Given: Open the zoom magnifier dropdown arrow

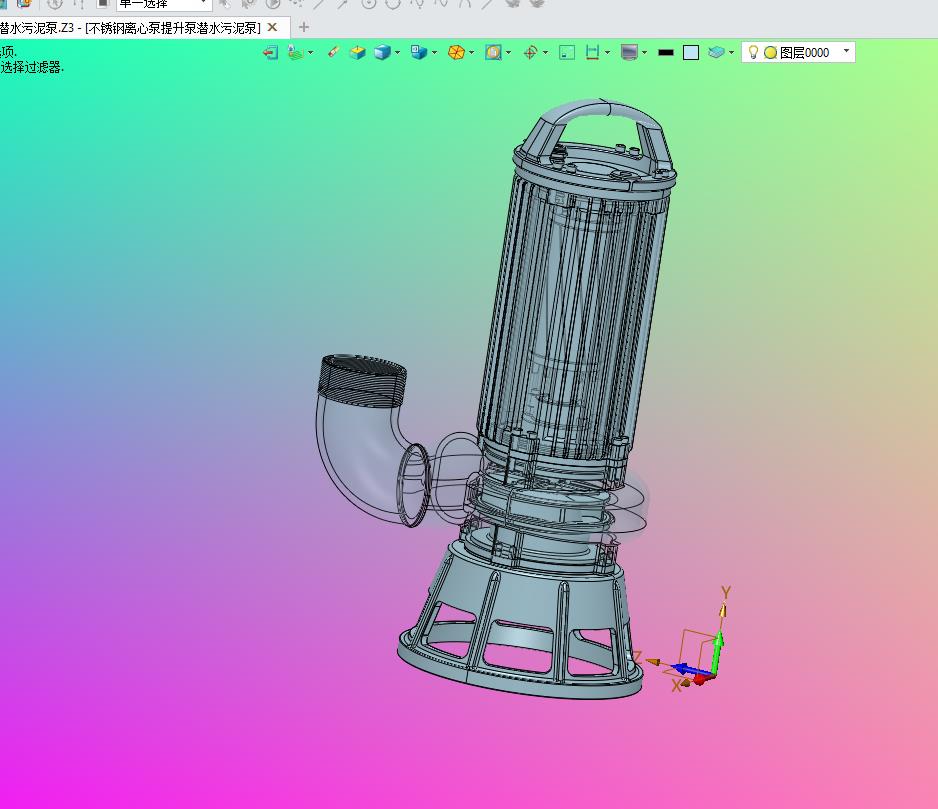Looking at the screenshot, I should point(508,53).
